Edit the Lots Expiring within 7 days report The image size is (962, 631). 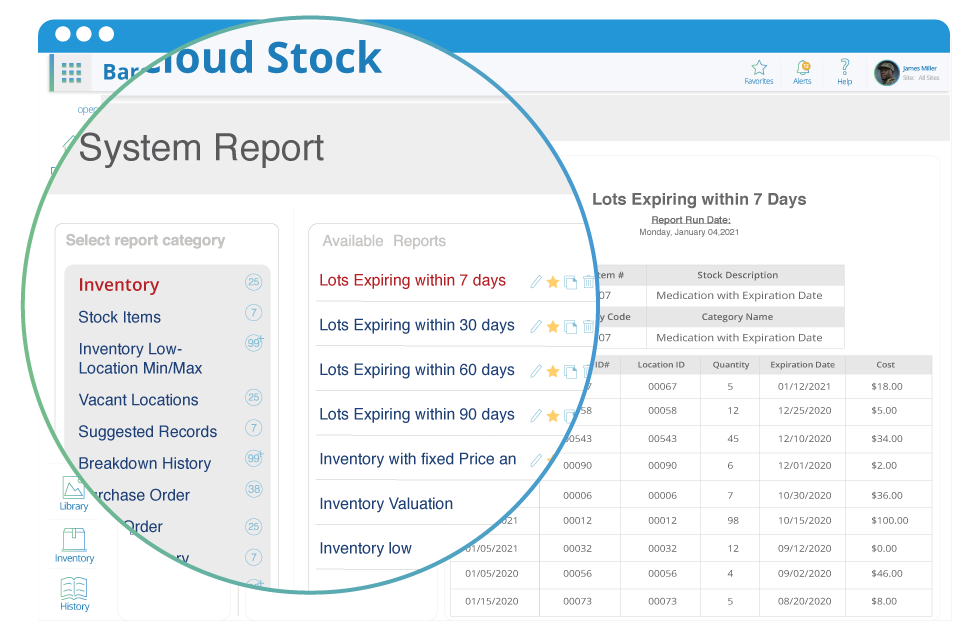[536, 281]
